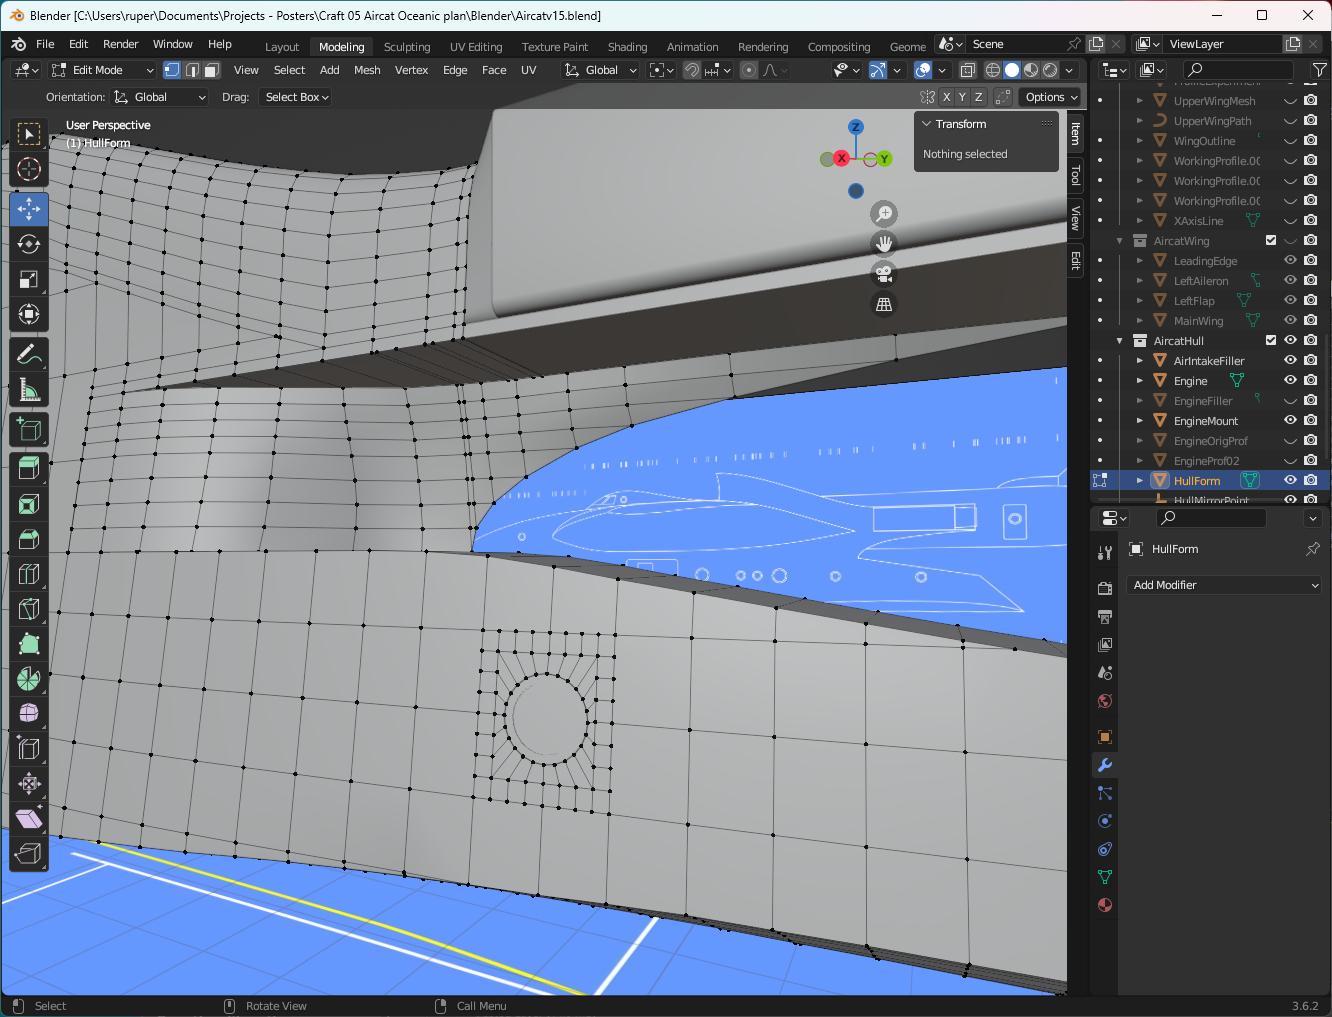1332x1017 pixels.
Task: Open the File menu
Action: pyautogui.click(x=45, y=44)
